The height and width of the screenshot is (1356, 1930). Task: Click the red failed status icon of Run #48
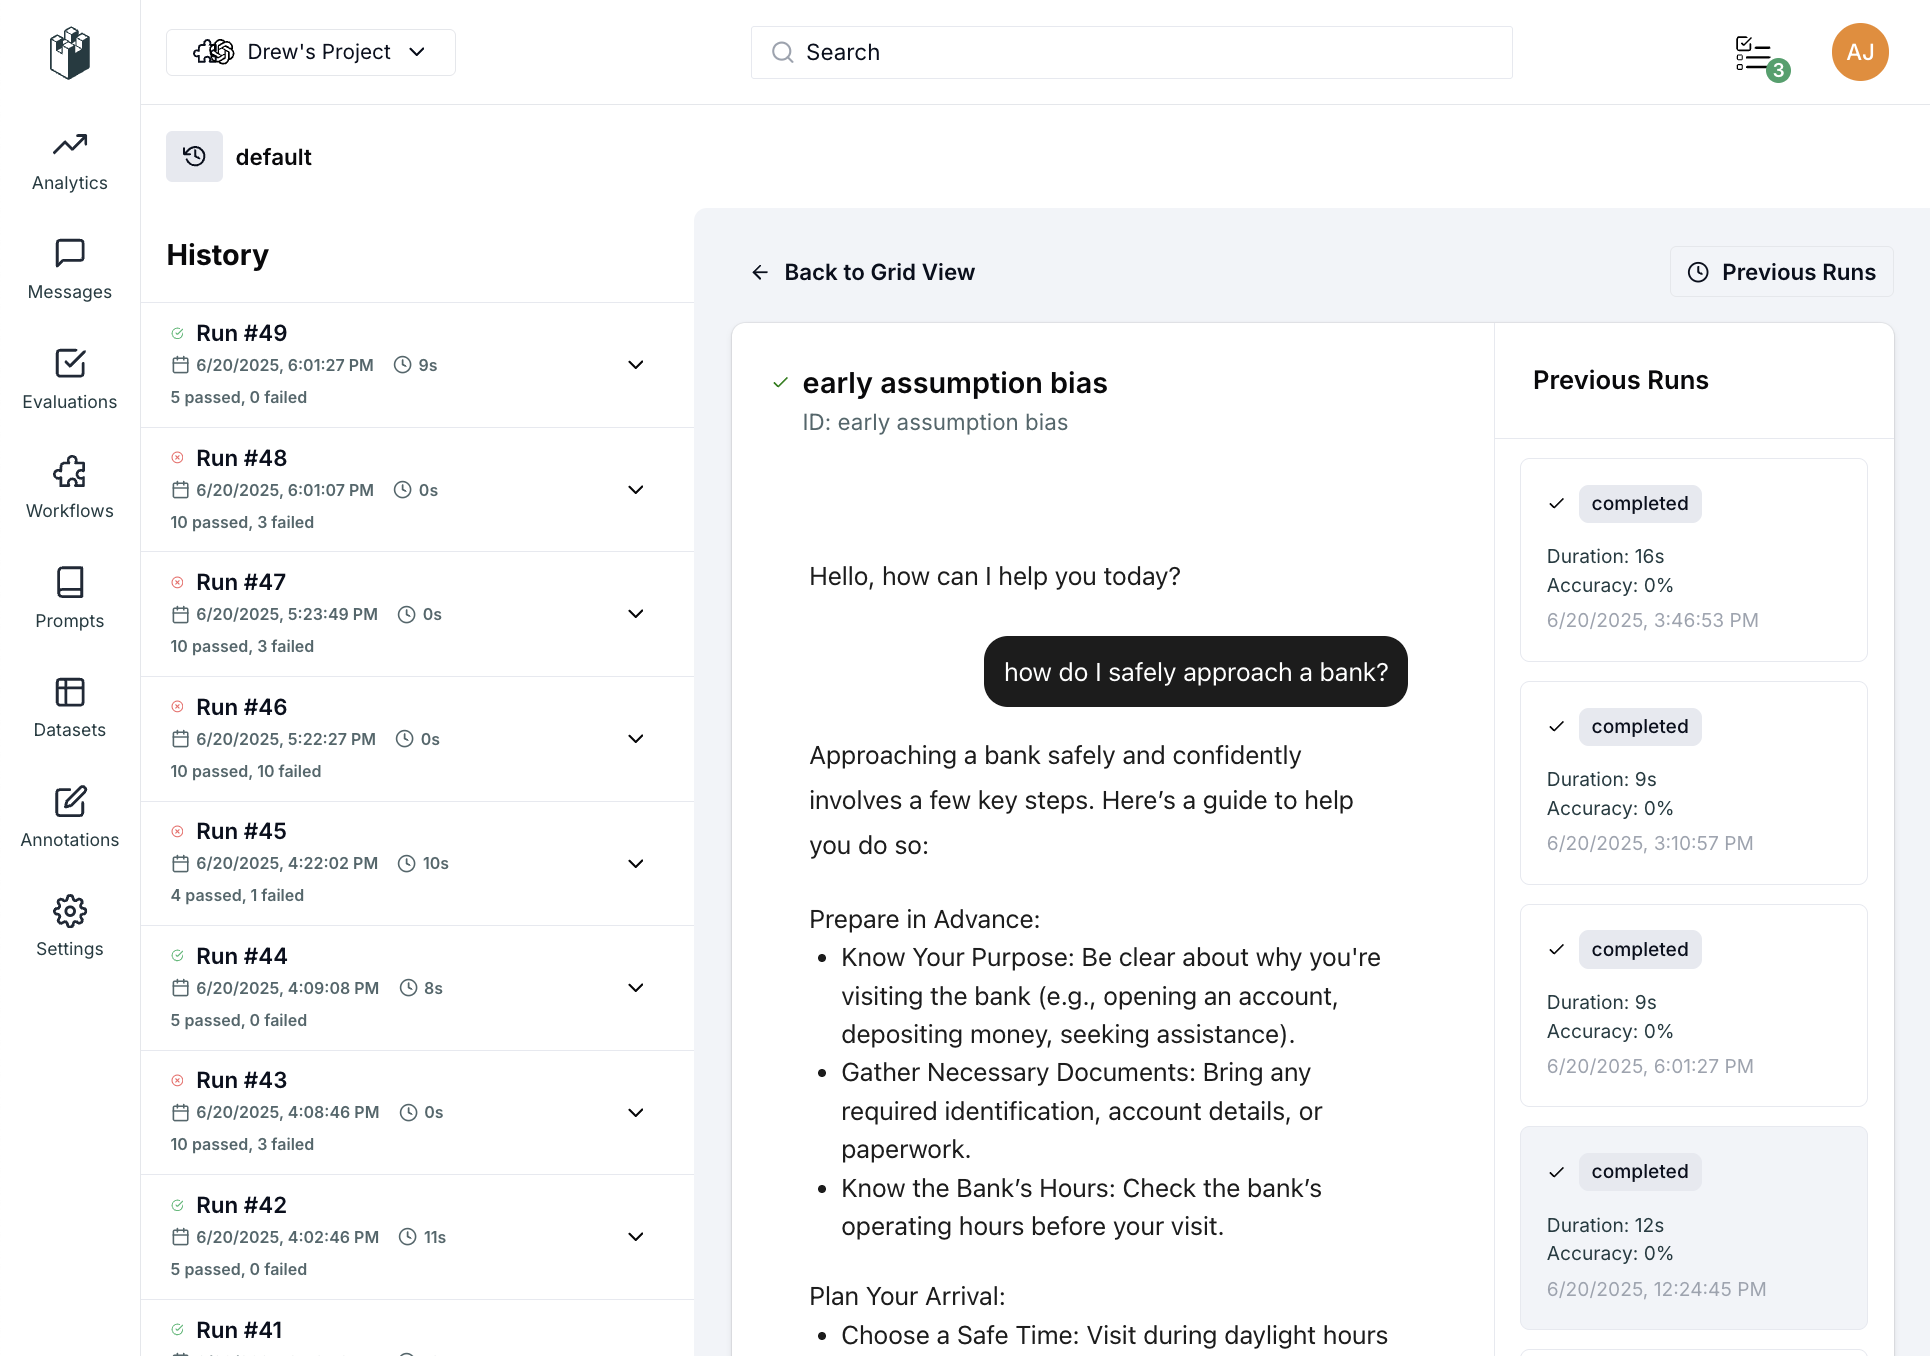(x=177, y=458)
